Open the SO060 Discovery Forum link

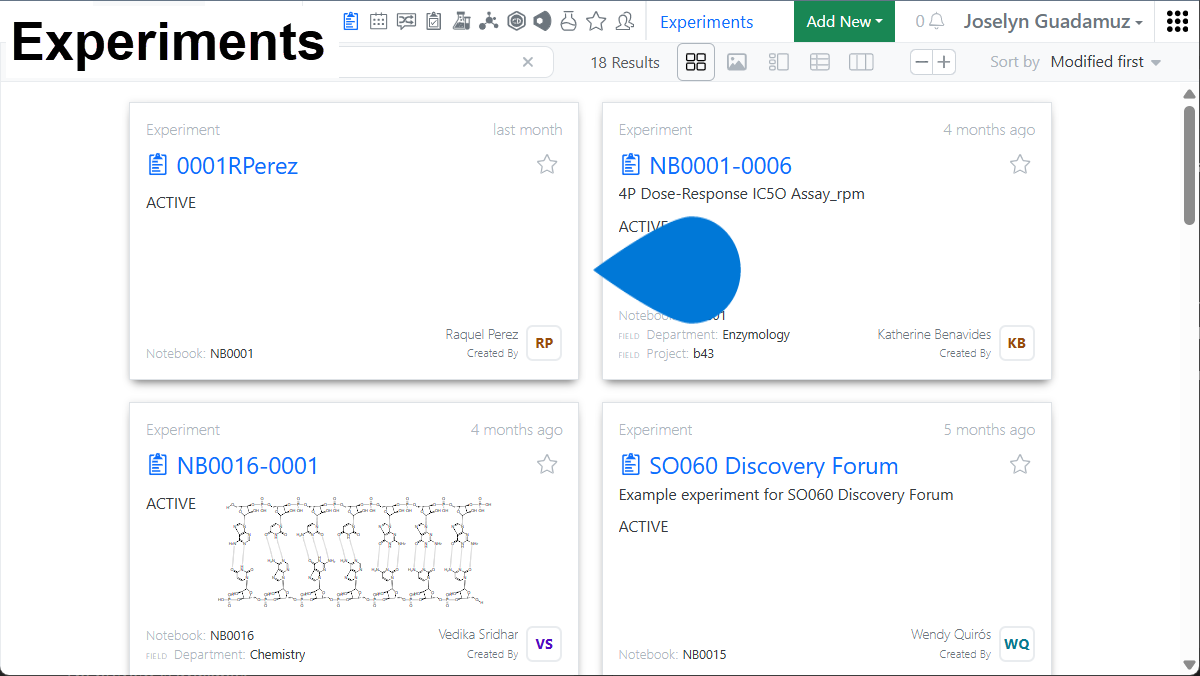773,466
